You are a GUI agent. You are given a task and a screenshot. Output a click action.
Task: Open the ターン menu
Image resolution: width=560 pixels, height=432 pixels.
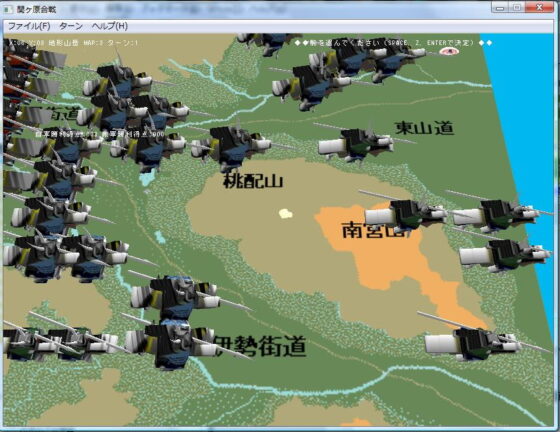point(71,26)
